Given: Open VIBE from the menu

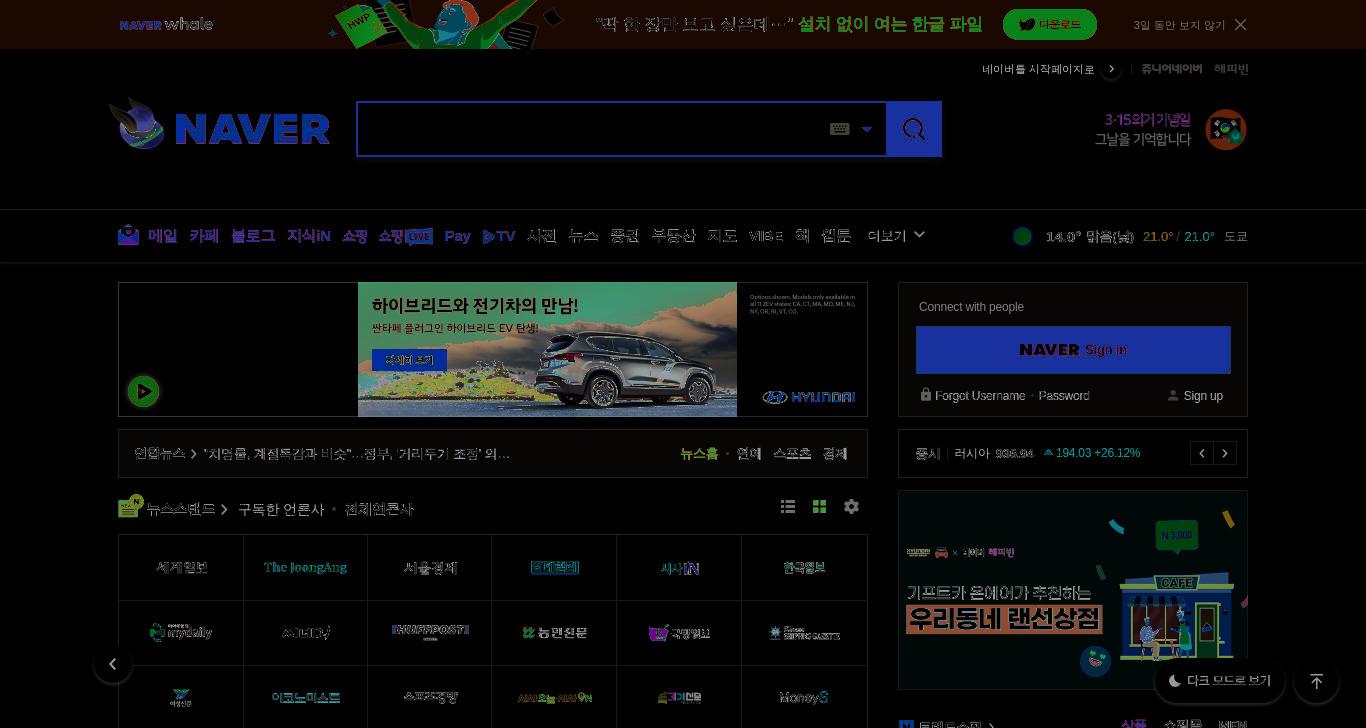Looking at the screenshot, I should click(x=766, y=236).
